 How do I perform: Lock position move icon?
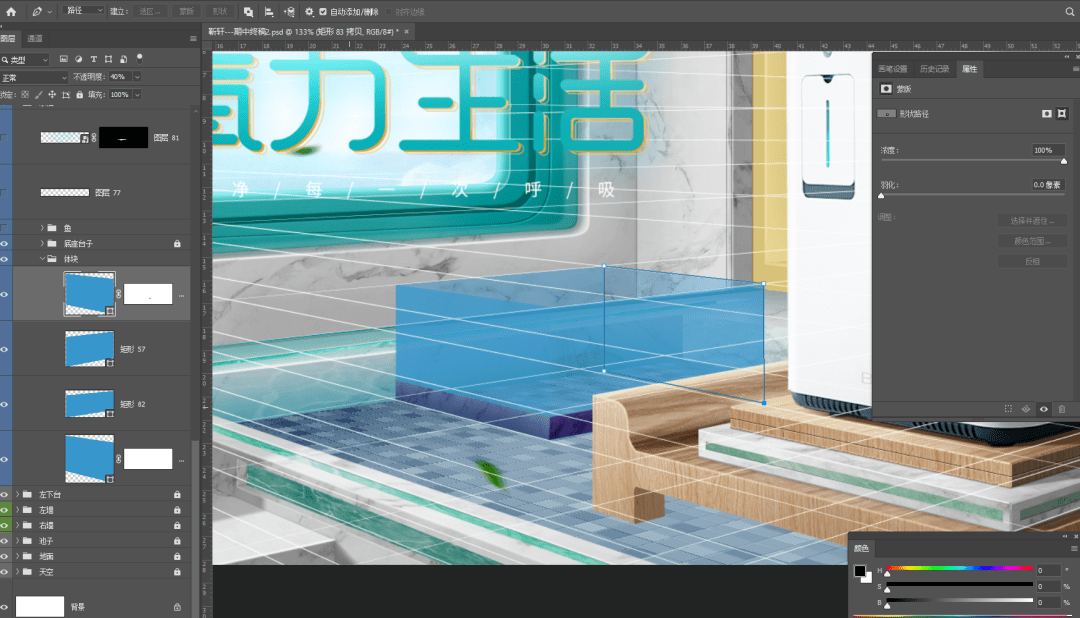[x=52, y=94]
